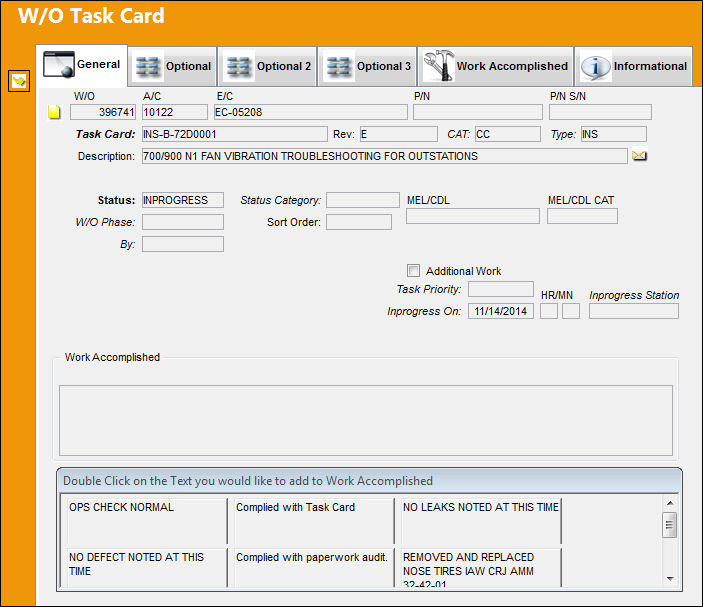
Task: Open the Informational tab
Action: coord(633,66)
